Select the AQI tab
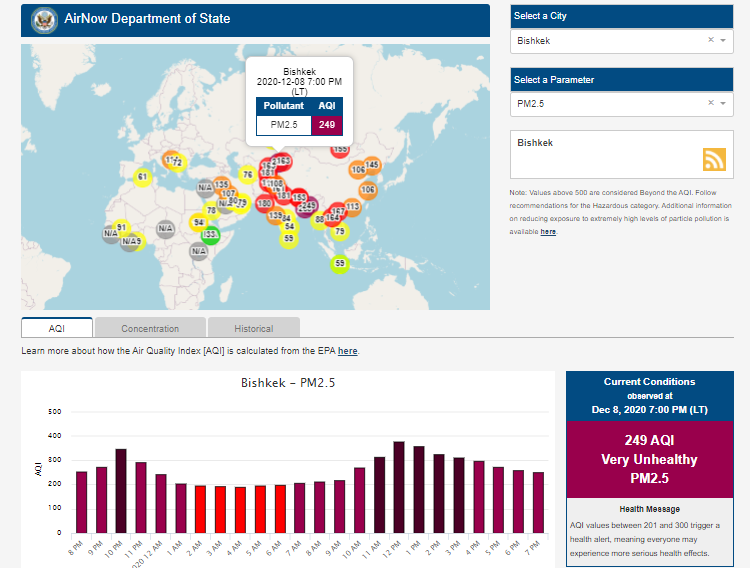The height and width of the screenshot is (568, 750). click(x=57, y=328)
